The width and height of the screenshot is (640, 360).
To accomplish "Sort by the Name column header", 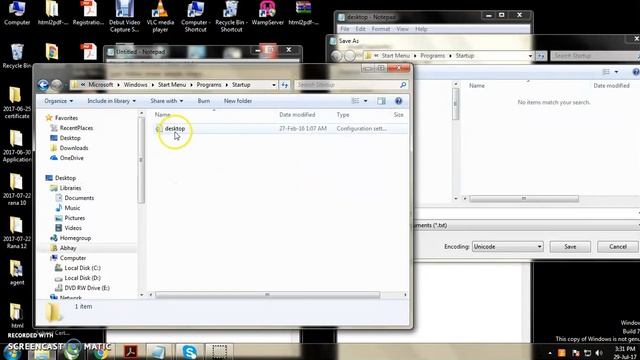I will [213, 115].
